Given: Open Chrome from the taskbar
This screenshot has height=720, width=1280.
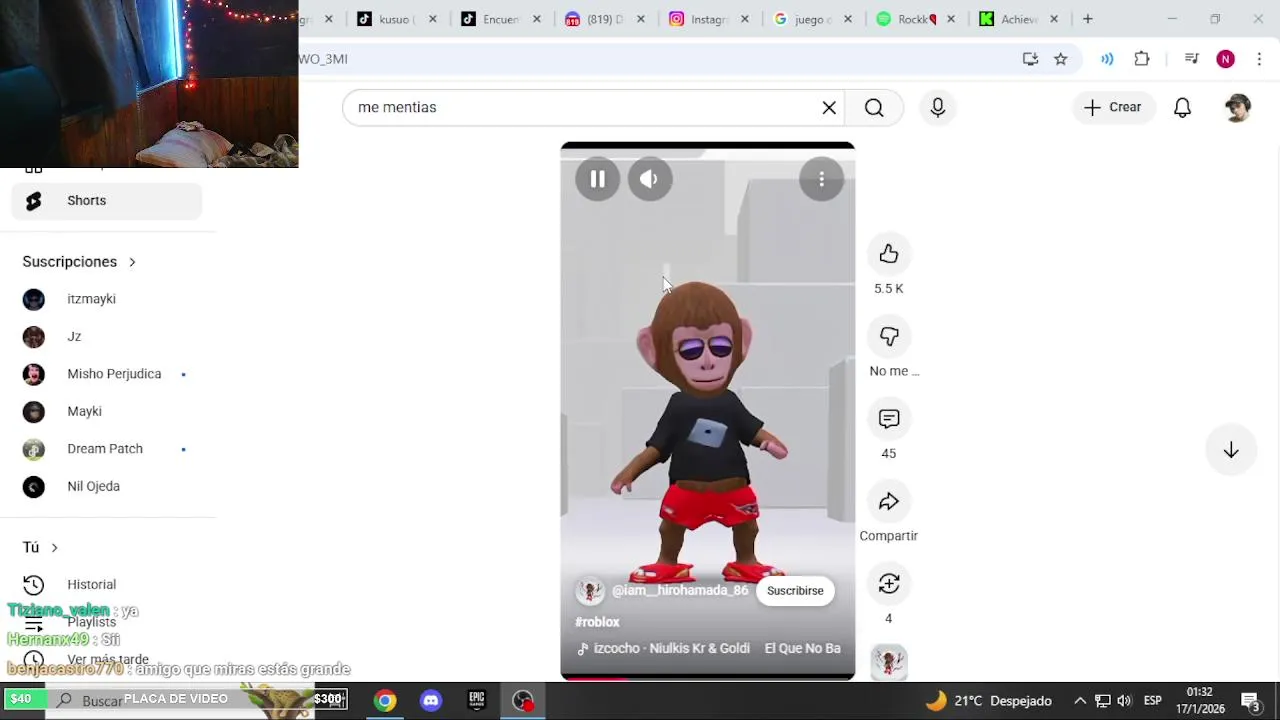Looking at the screenshot, I should [385, 701].
